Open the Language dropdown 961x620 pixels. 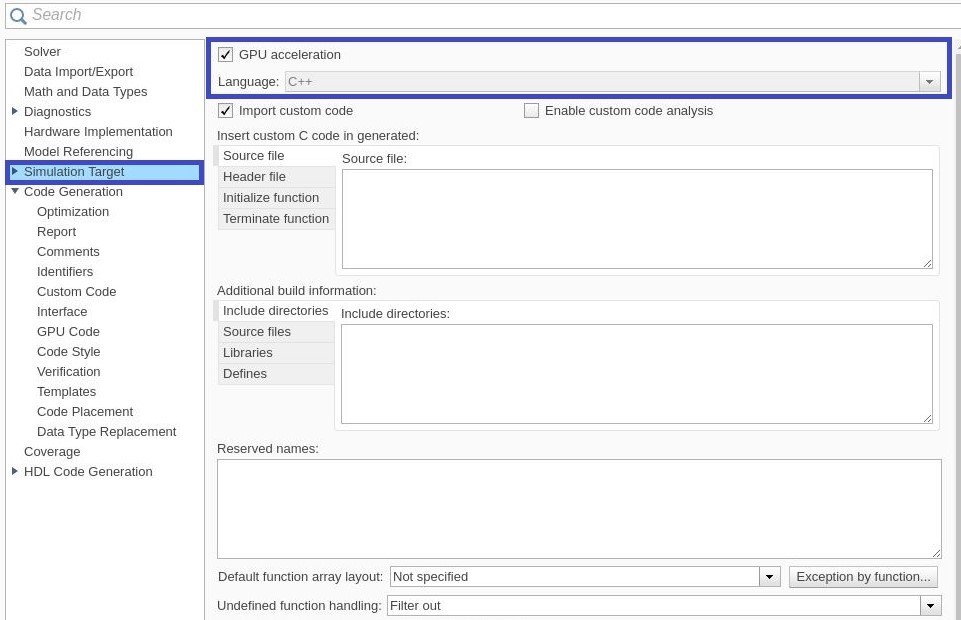click(930, 82)
